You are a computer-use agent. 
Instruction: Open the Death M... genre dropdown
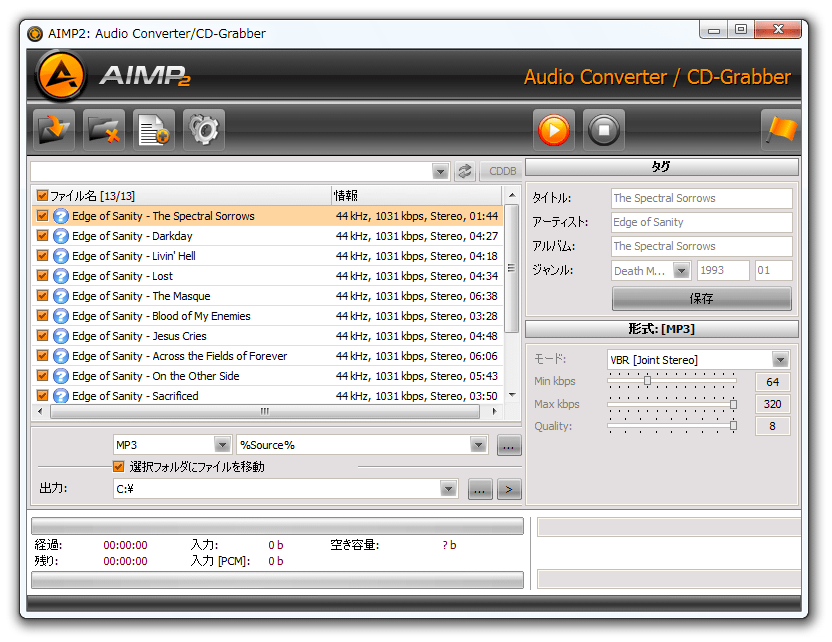(x=681, y=271)
